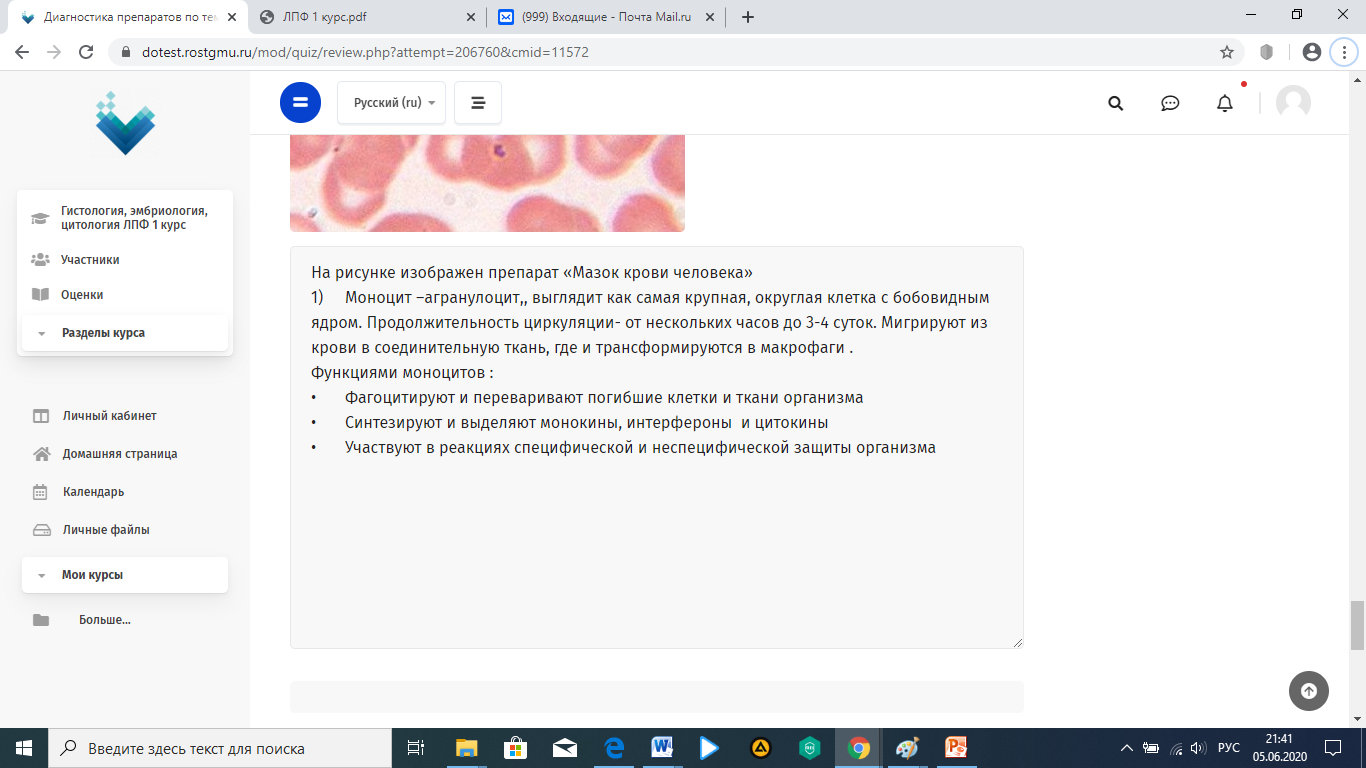
Task: Close the ЛПФ 1 курс.pdf tab
Action: (471, 17)
